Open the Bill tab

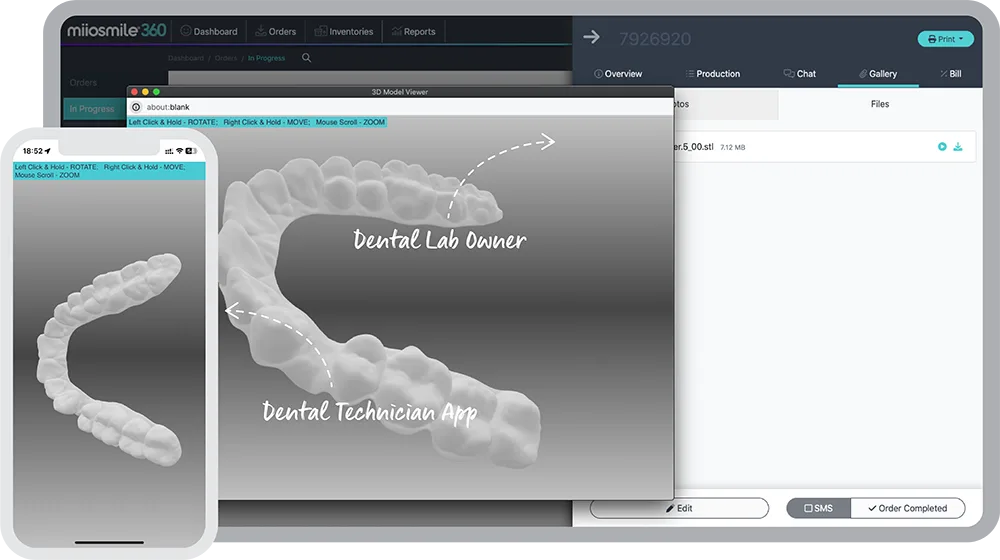950,74
